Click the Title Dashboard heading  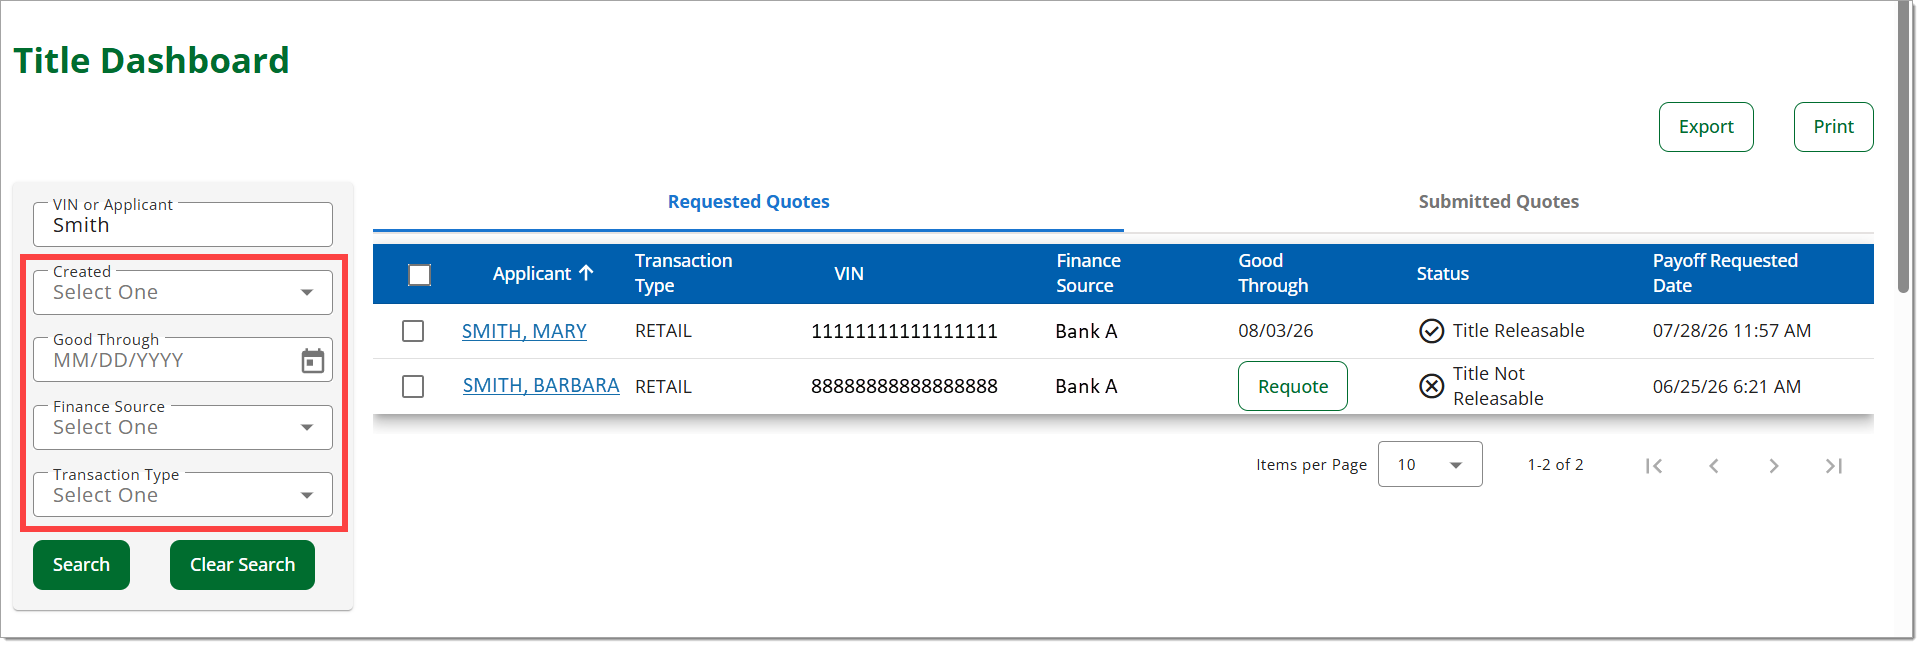(x=151, y=61)
